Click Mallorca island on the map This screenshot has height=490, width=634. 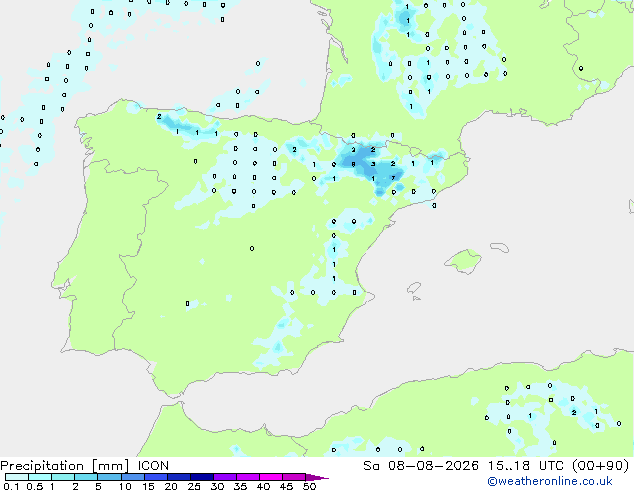click(x=463, y=261)
